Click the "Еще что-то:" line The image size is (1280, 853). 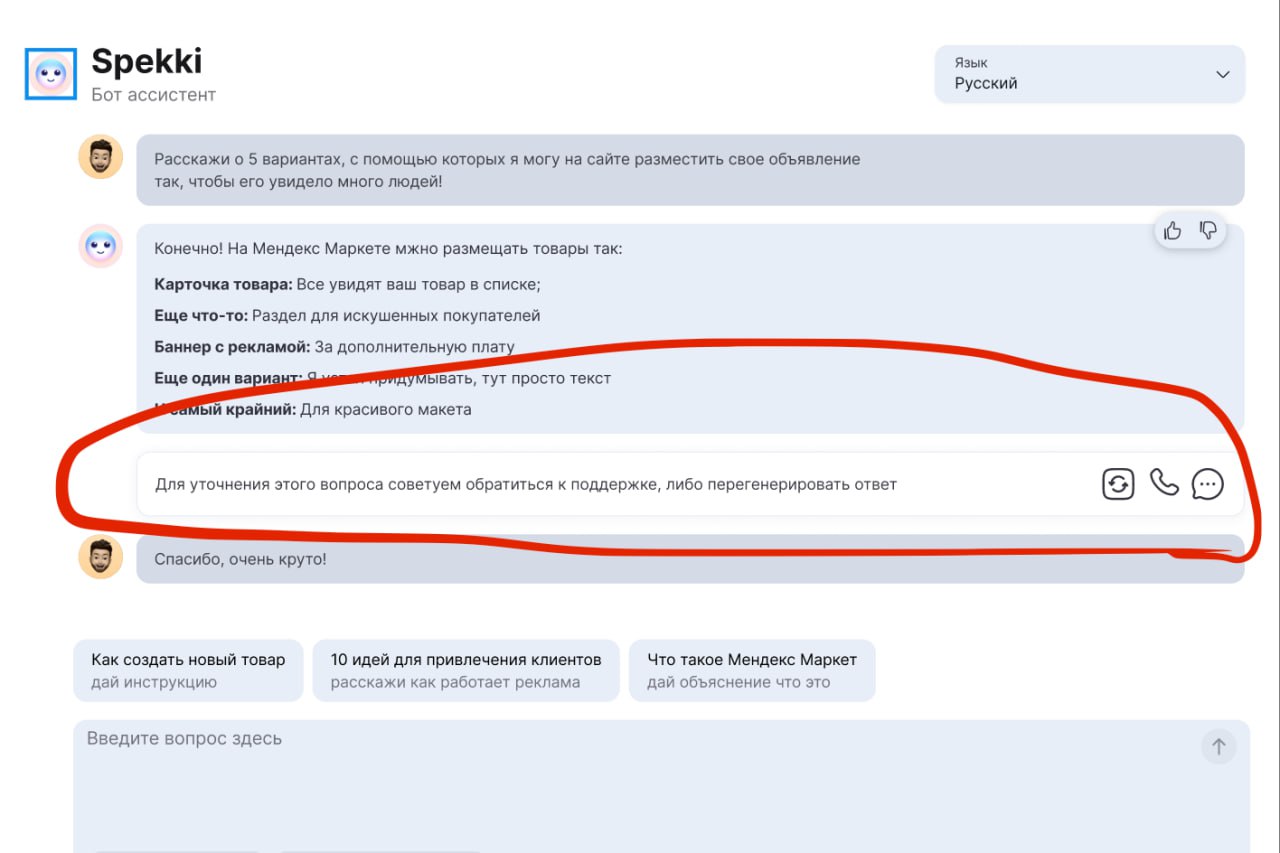pyautogui.click(x=347, y=316)
